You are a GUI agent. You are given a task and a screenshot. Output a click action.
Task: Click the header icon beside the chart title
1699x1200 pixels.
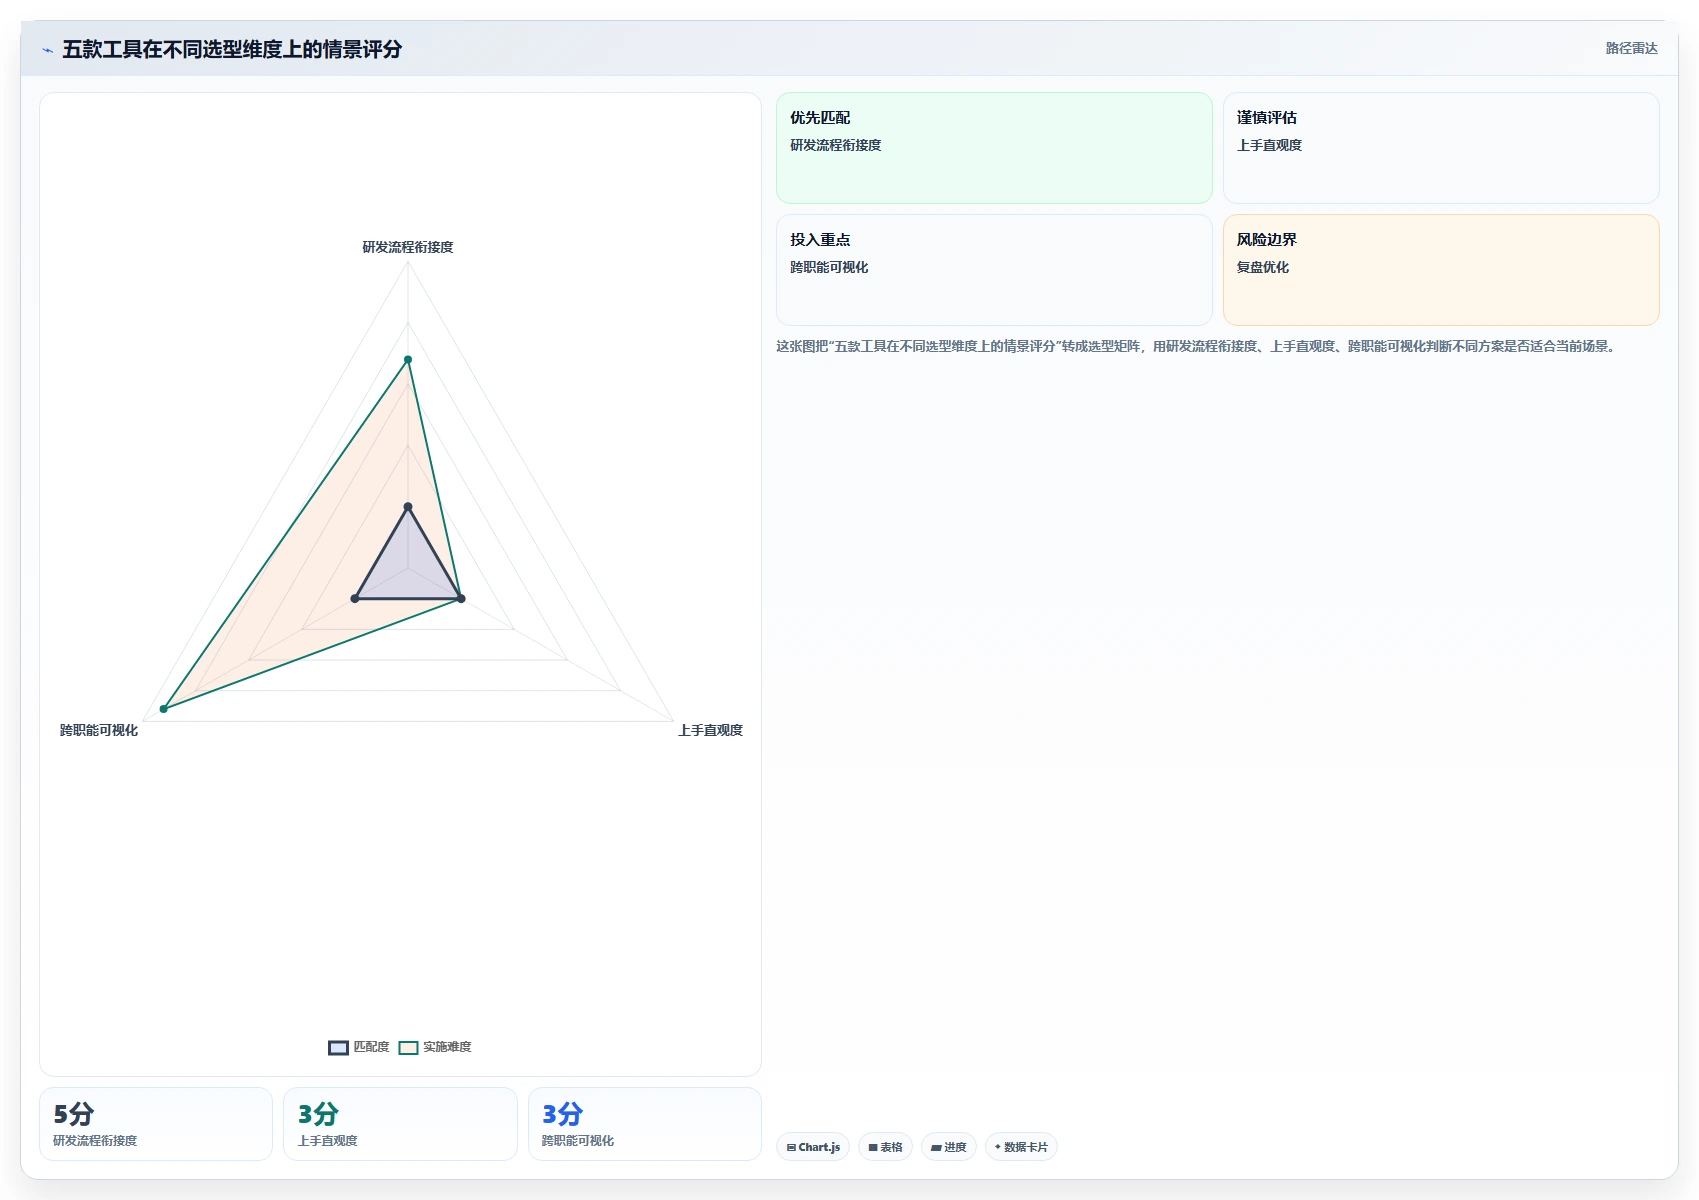click(x=47, y=50)
